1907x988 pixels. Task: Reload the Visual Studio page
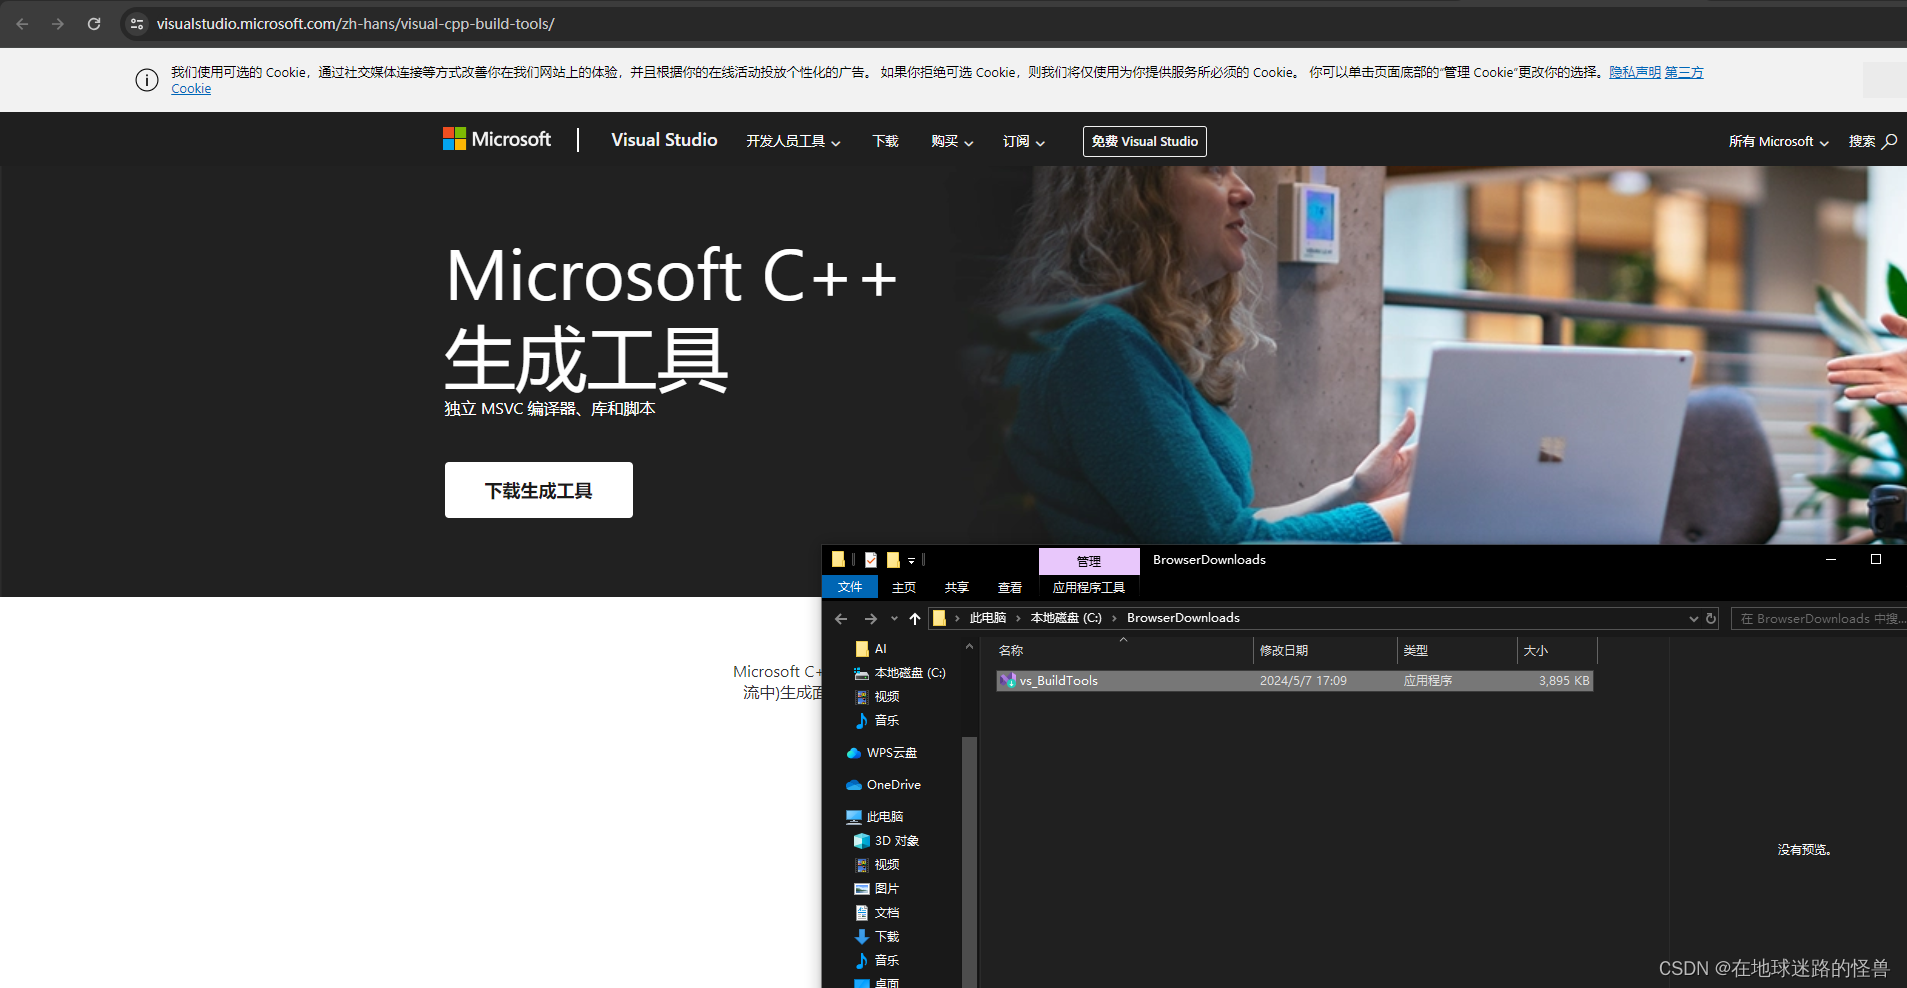[94, 24]
